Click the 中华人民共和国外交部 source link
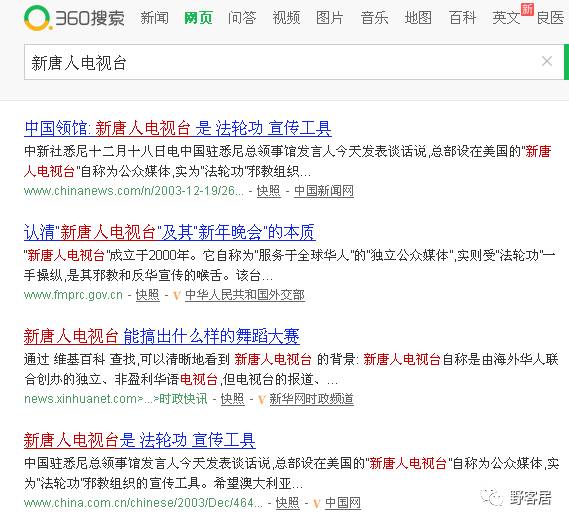The width and height of the screenshot is (569, 522). (245, 295)
